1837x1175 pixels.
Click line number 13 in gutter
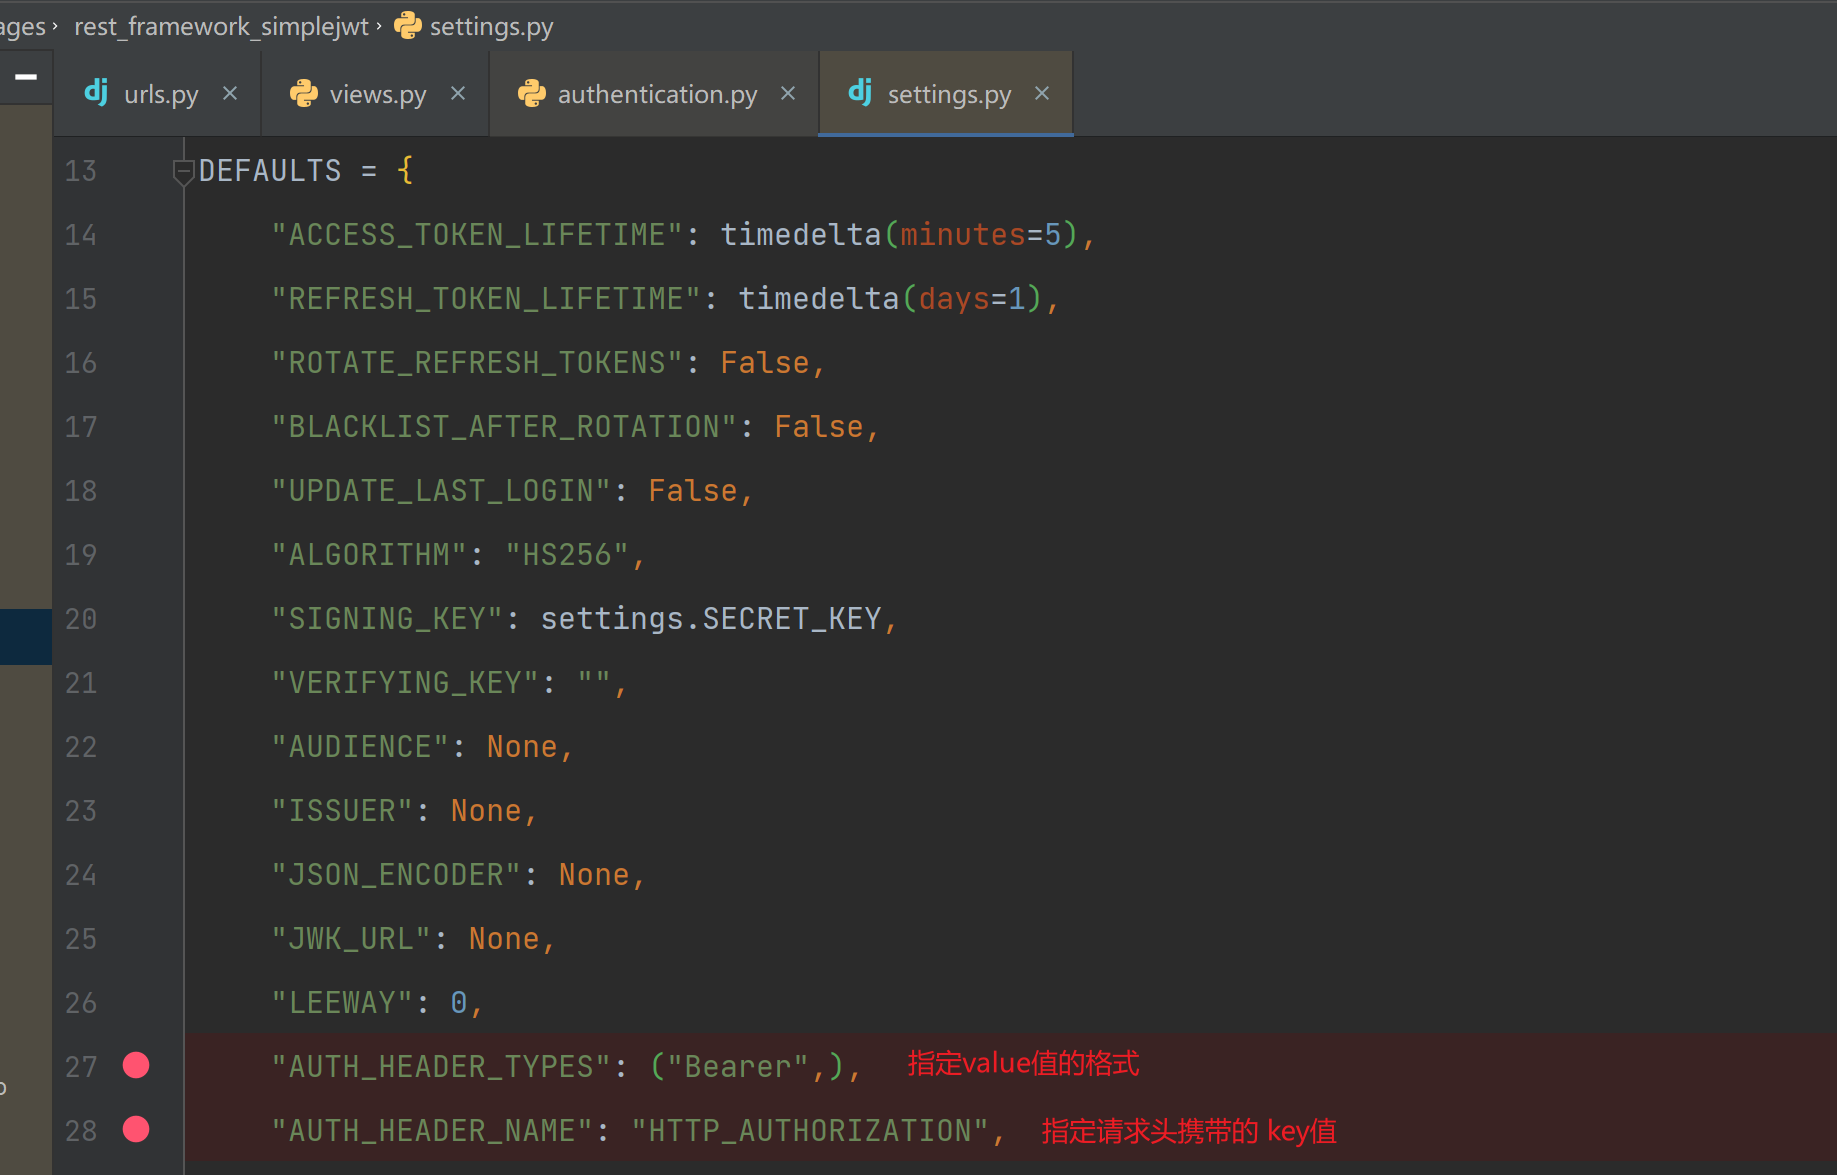pyautogui.click(x=81, y=171)
